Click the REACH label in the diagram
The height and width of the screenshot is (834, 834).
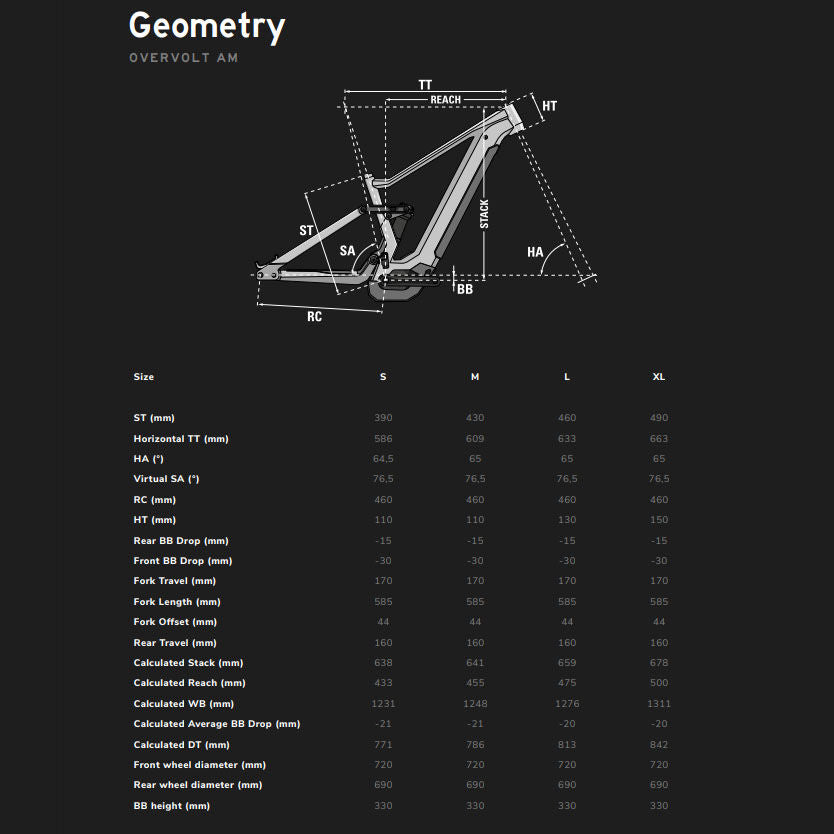pos(445,100)
